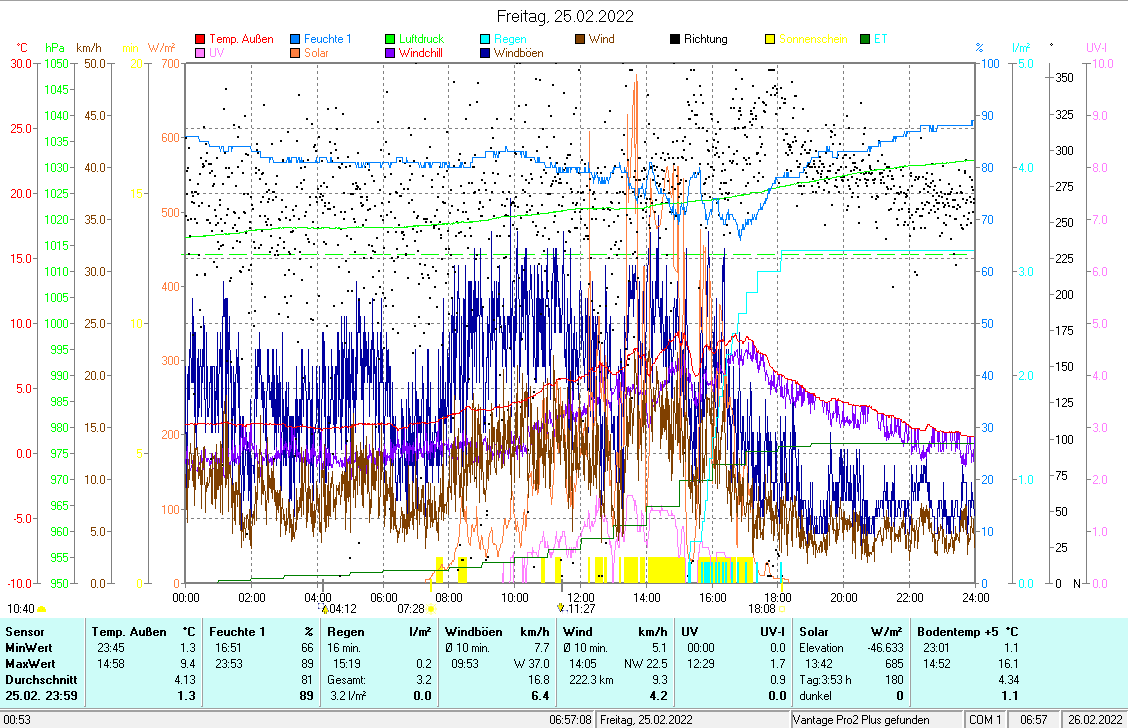Select the pink UV legend label
The width and height of the screenshot is (1128, 728).
[216, 54]
